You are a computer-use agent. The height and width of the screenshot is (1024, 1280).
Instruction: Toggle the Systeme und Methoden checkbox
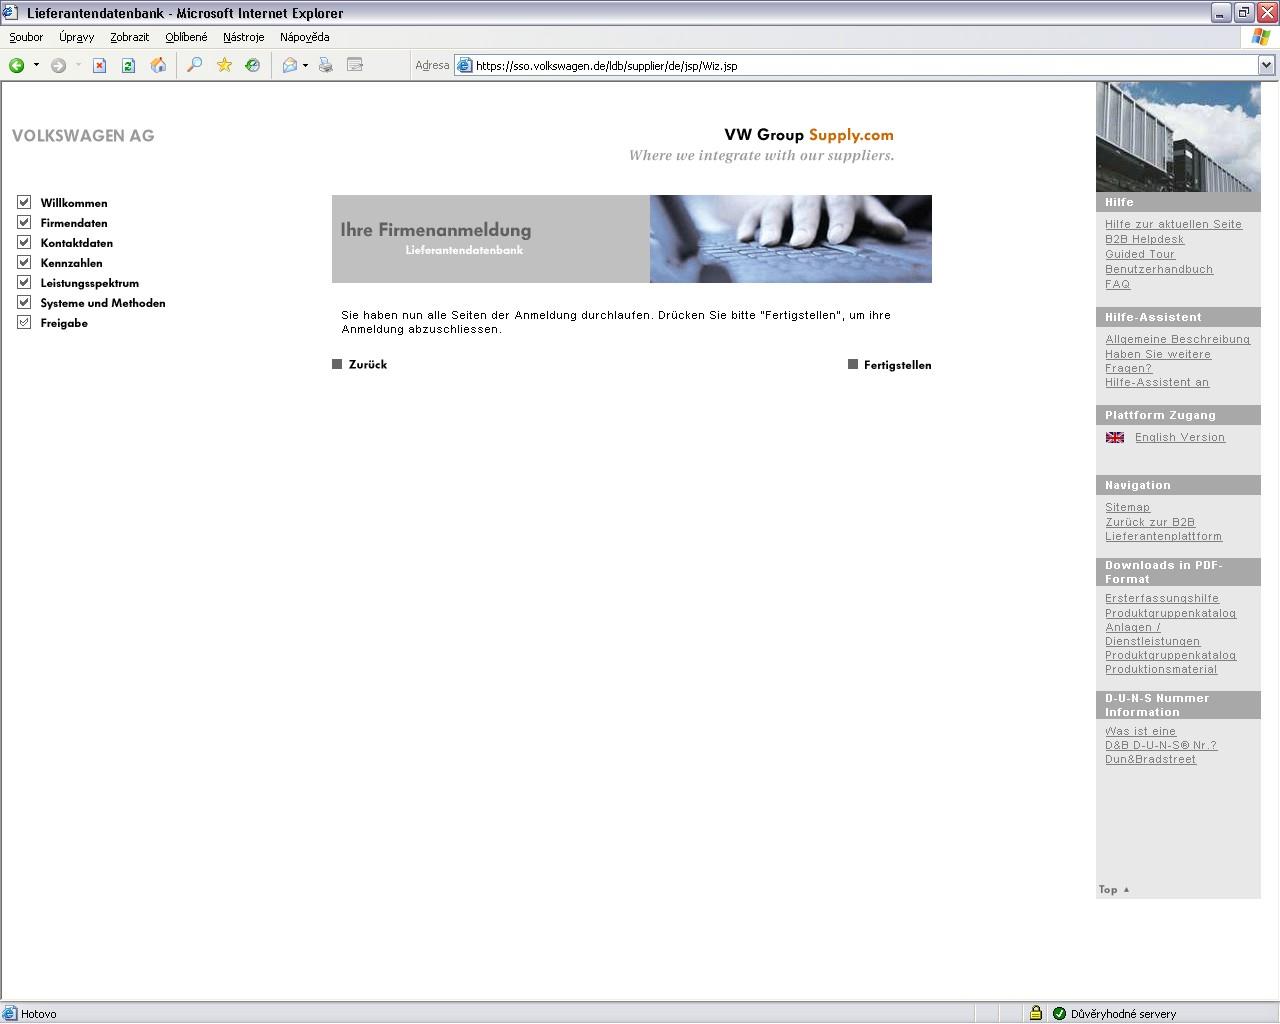point(24,302)
